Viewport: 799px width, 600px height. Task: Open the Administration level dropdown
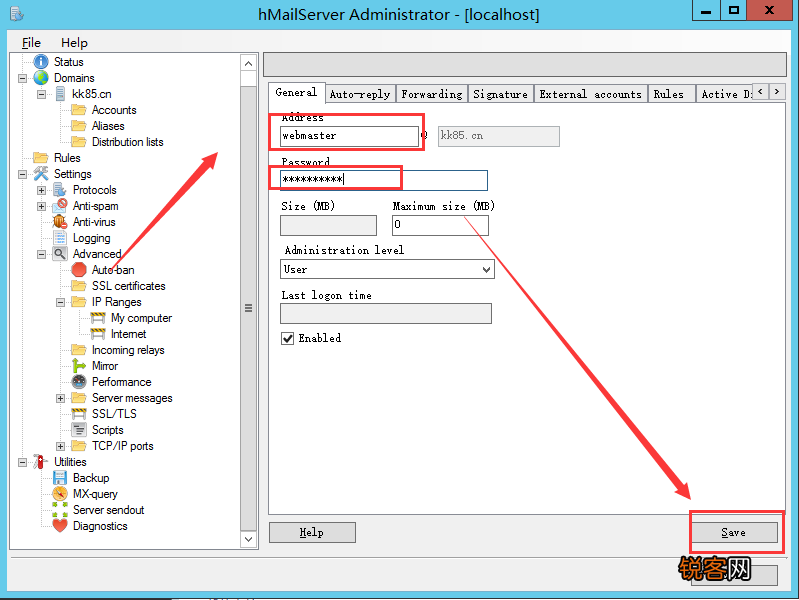487,269
